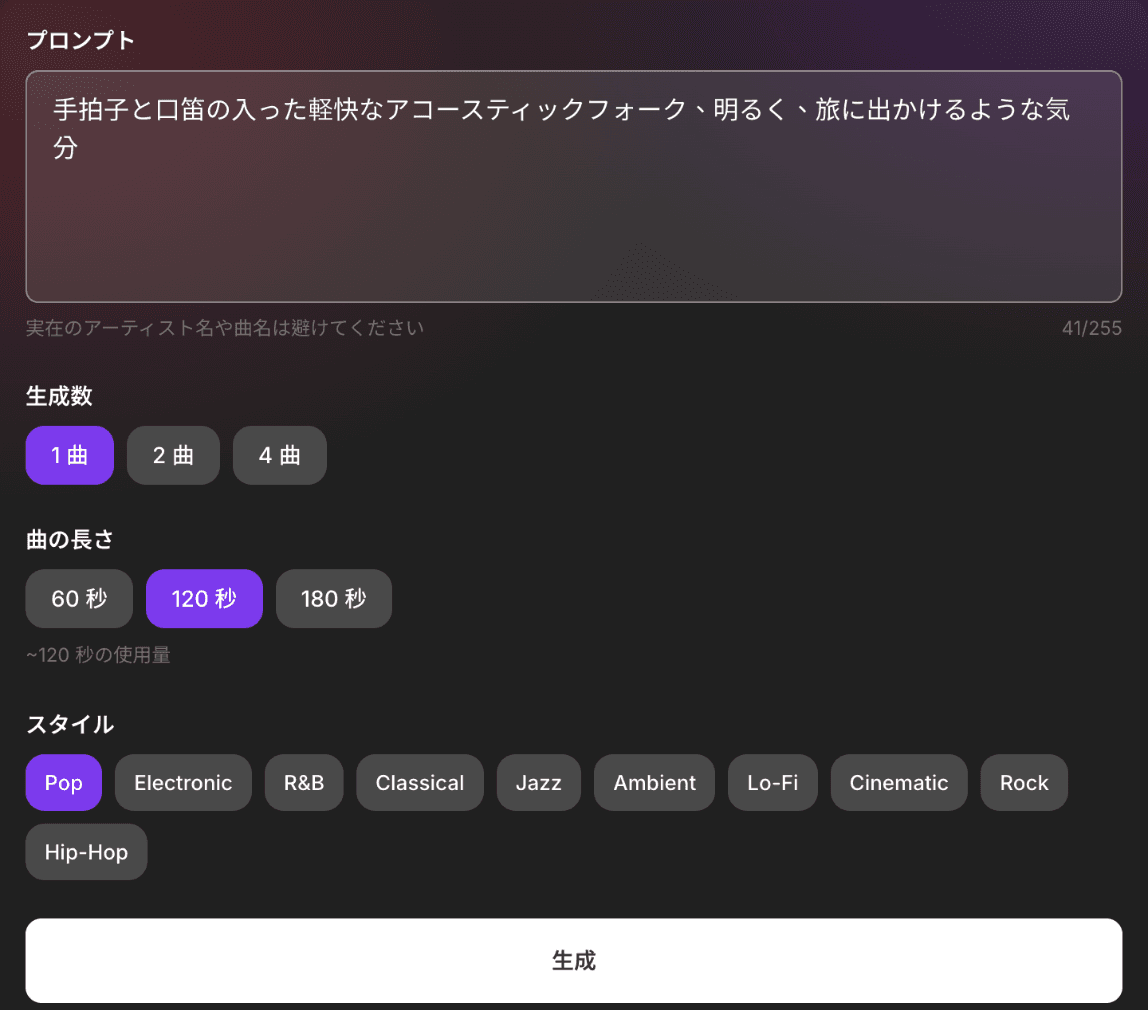
Task: Select 2 曲 generation count
Action: tap(174, 455)
